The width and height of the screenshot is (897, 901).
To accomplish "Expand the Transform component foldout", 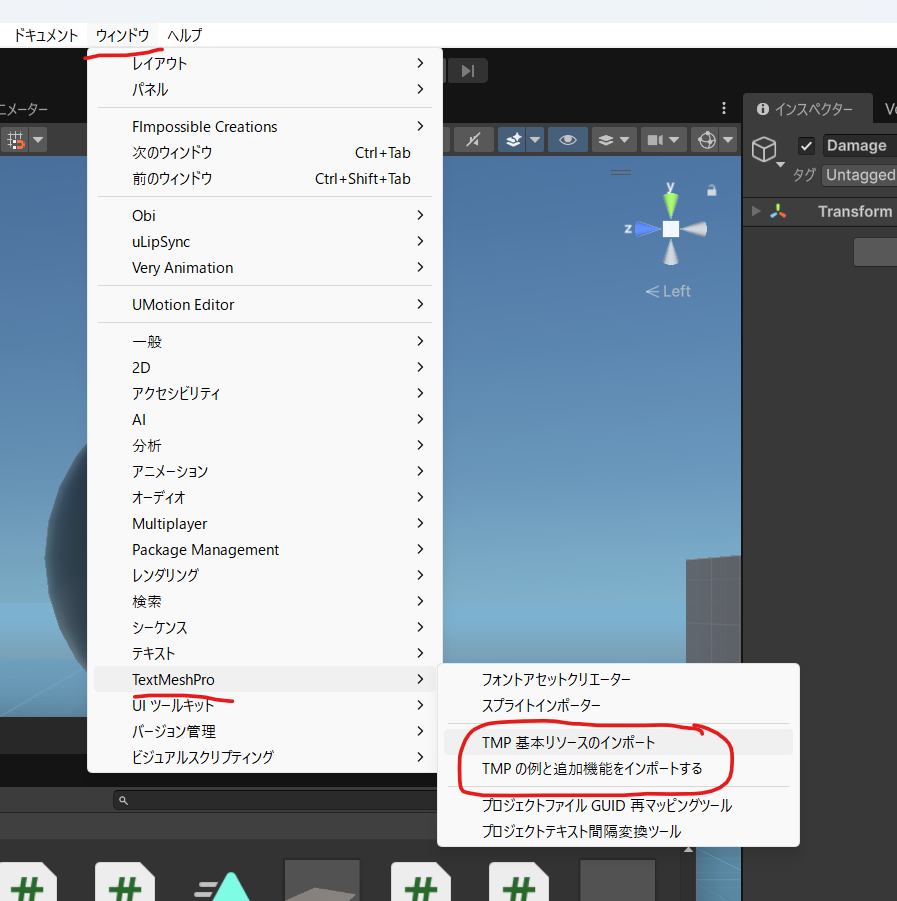I will click(756, 211).
